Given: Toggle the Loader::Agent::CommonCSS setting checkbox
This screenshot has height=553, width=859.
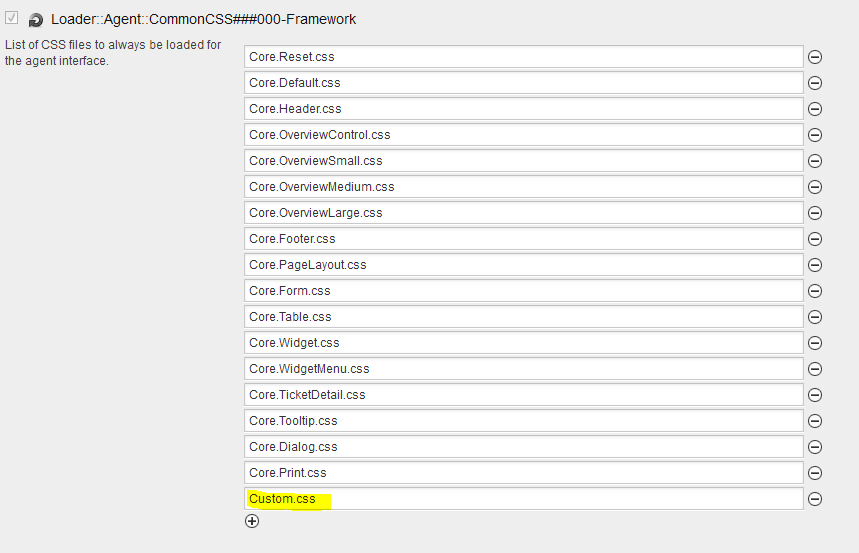Looking at the screenshot, I should click(12, 18).
